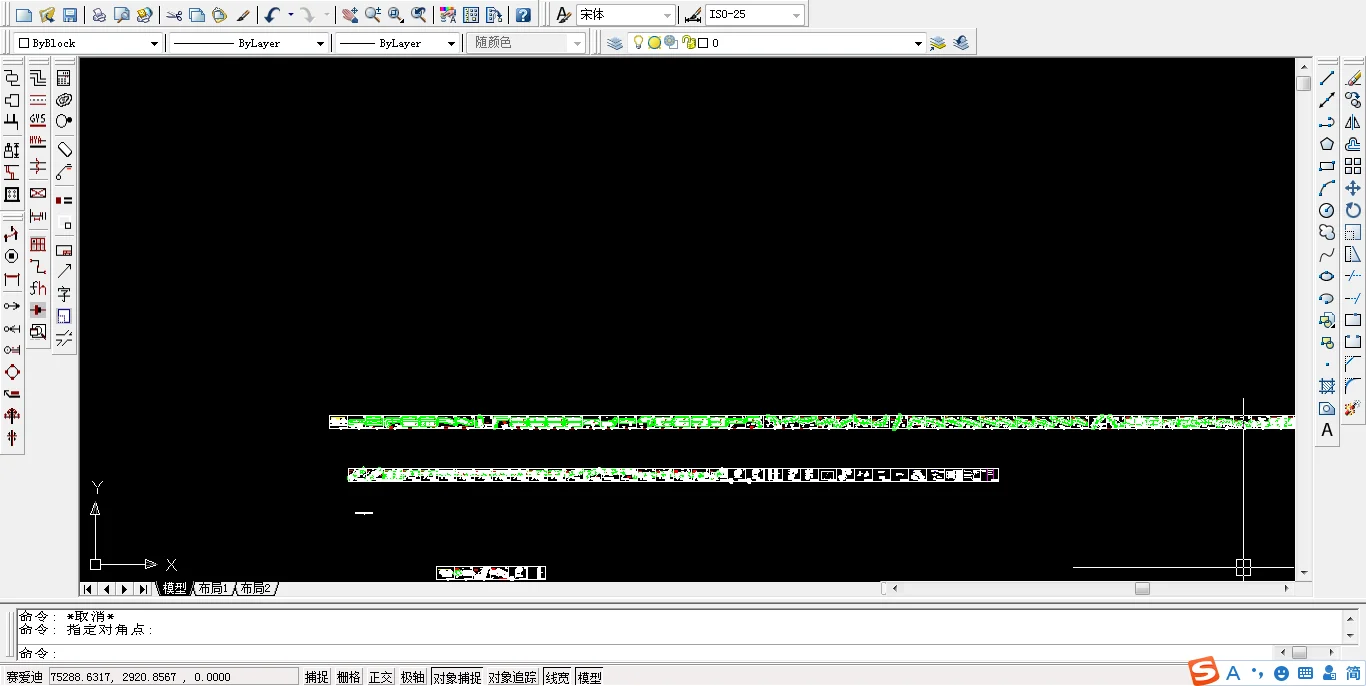
Task: Activate the Pan hand tool
Action: point(349,15)
